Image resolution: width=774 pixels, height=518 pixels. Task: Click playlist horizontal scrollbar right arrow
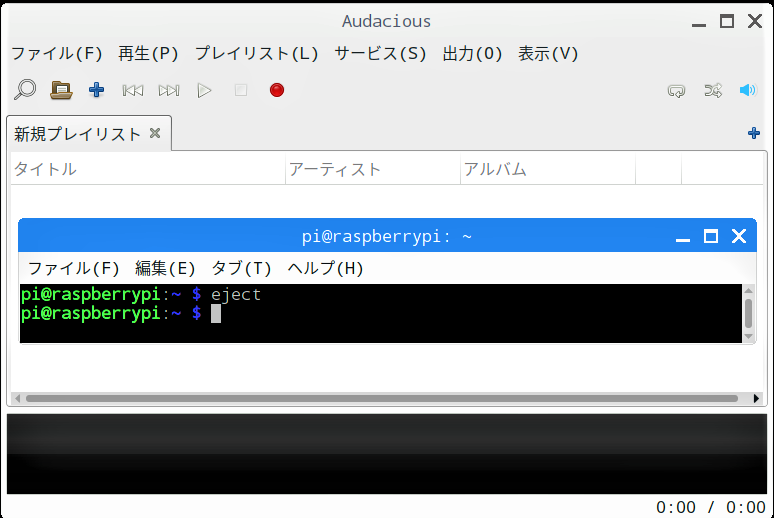click(756, 398)
